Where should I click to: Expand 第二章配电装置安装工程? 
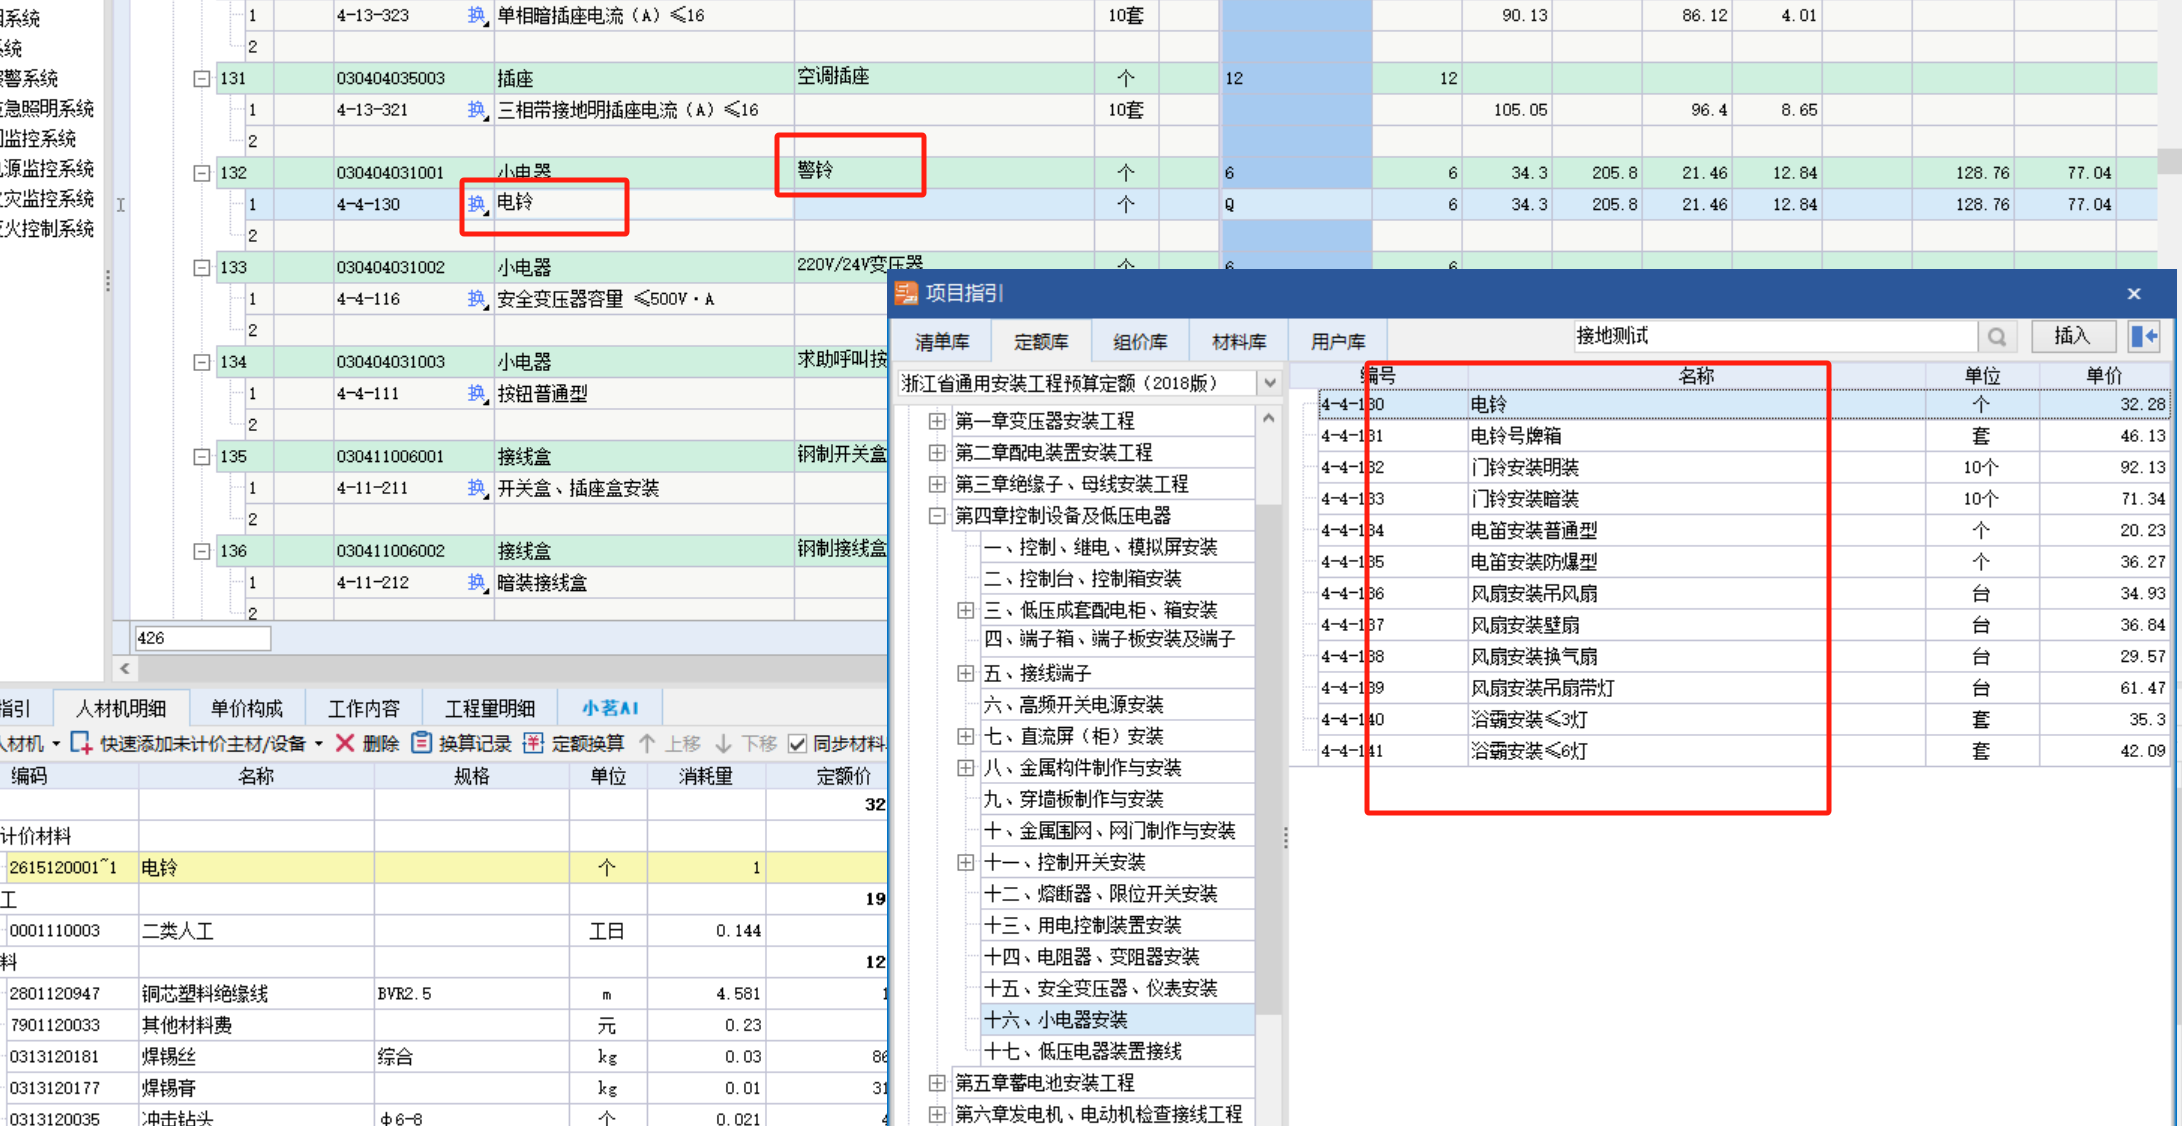(x=937, y=452)
